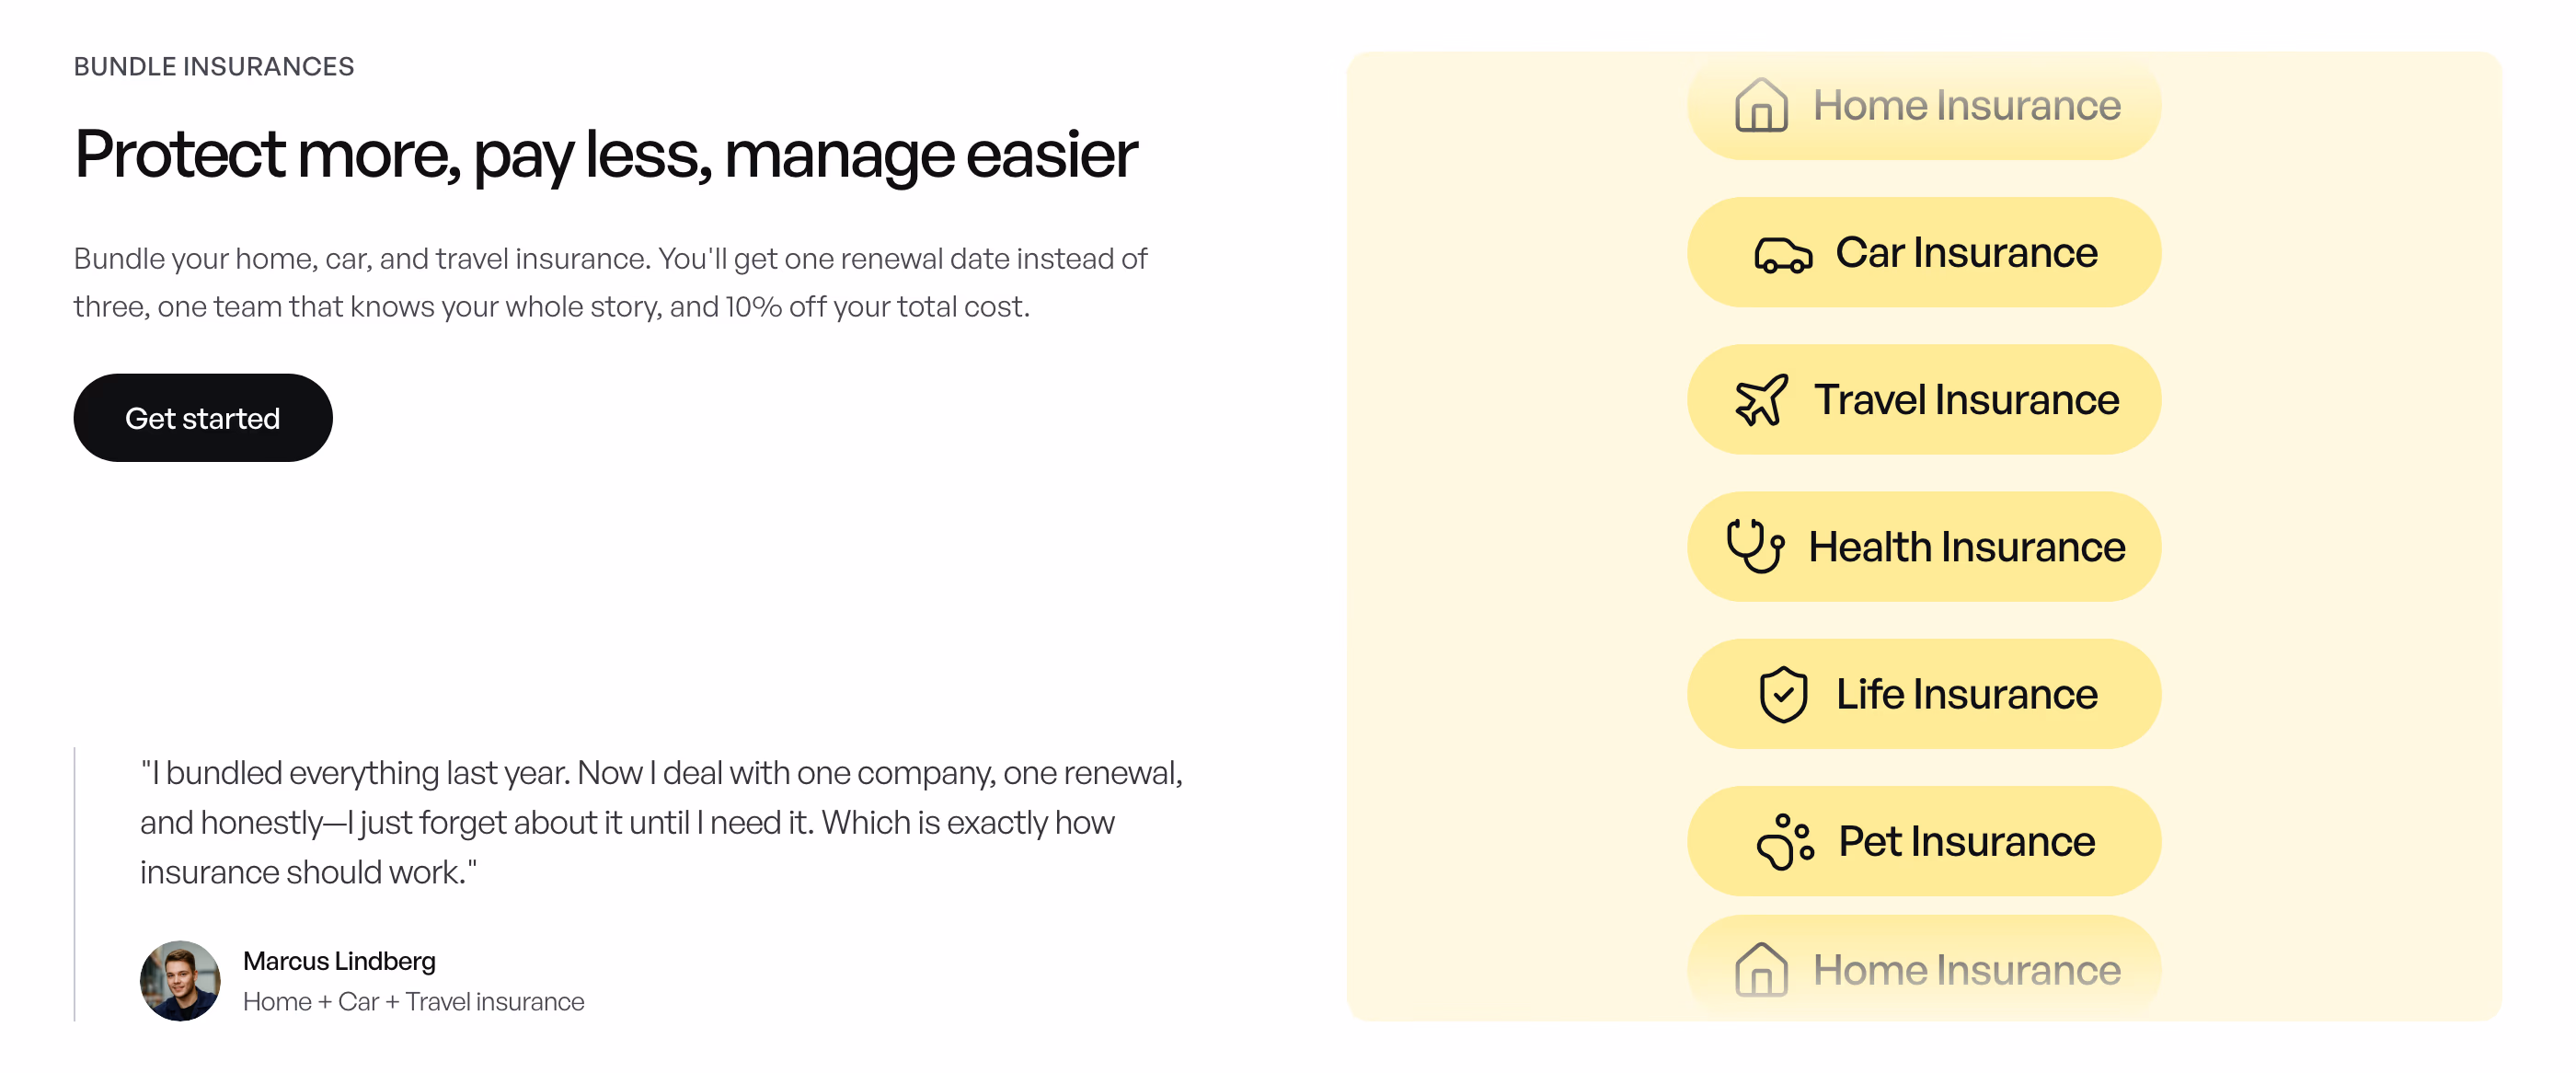
Task: Click Home + Car + Travel insurance caption
Action: (413, 1002)
